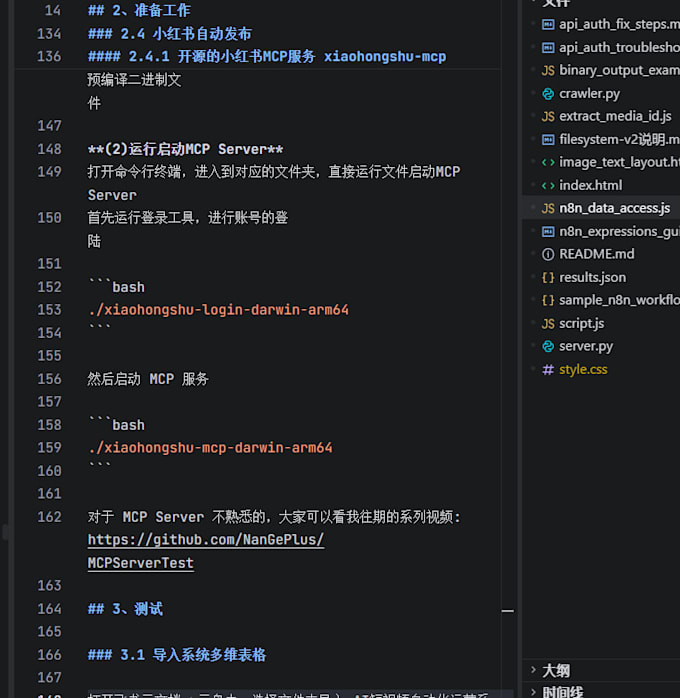Click the Python icon beside crawler.py
680x698 pixels.
coord(548,93)
